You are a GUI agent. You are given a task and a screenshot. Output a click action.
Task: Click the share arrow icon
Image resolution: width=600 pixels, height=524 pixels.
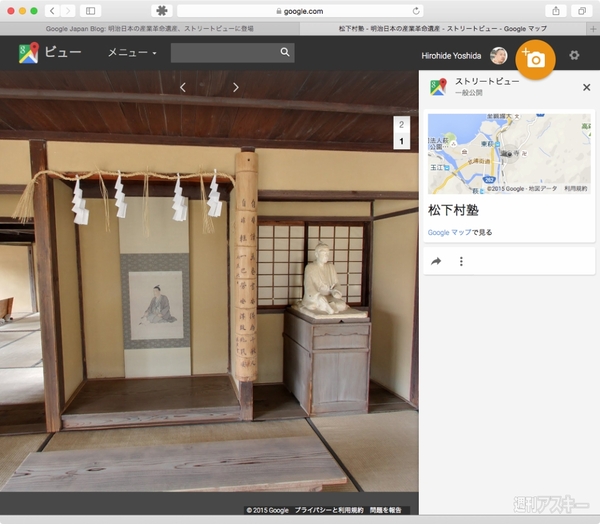point(436,261)
